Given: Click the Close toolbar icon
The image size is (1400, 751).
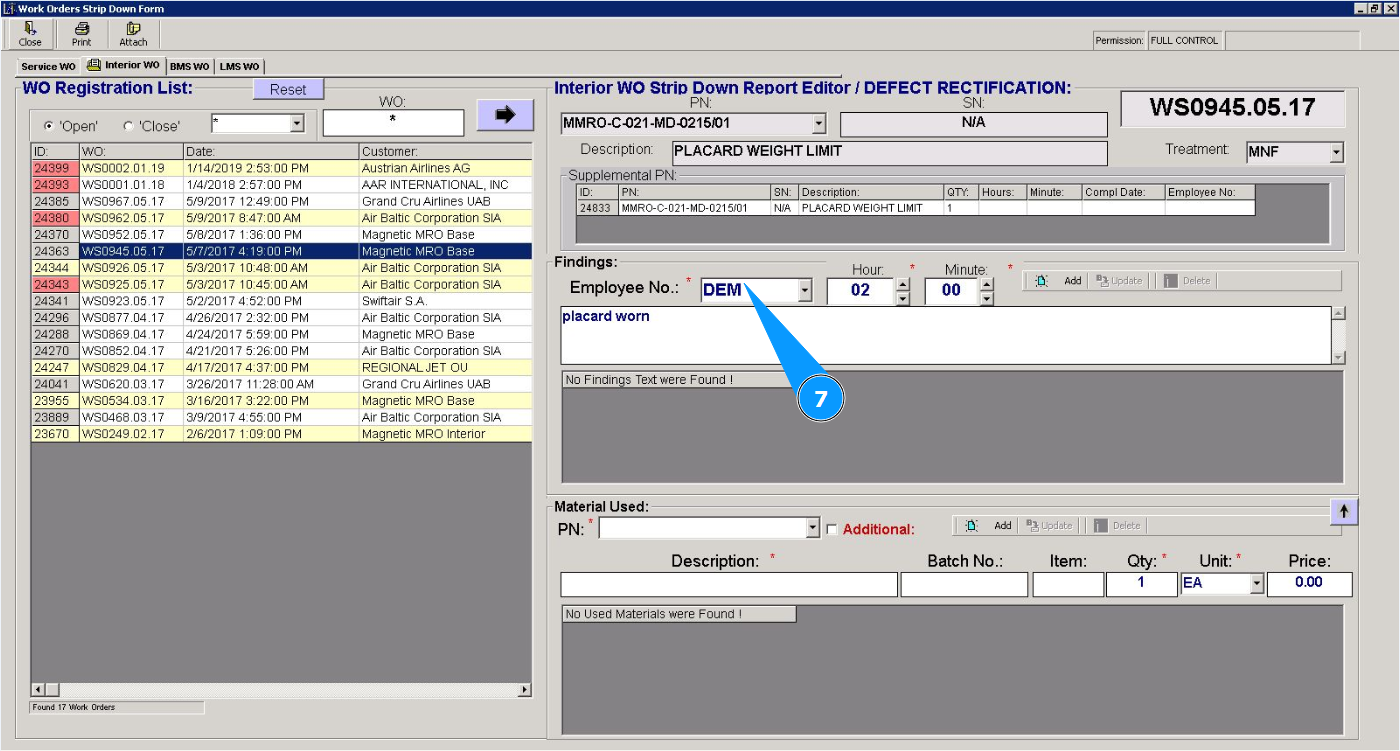Looking at the screenshot, I should 30,34.
